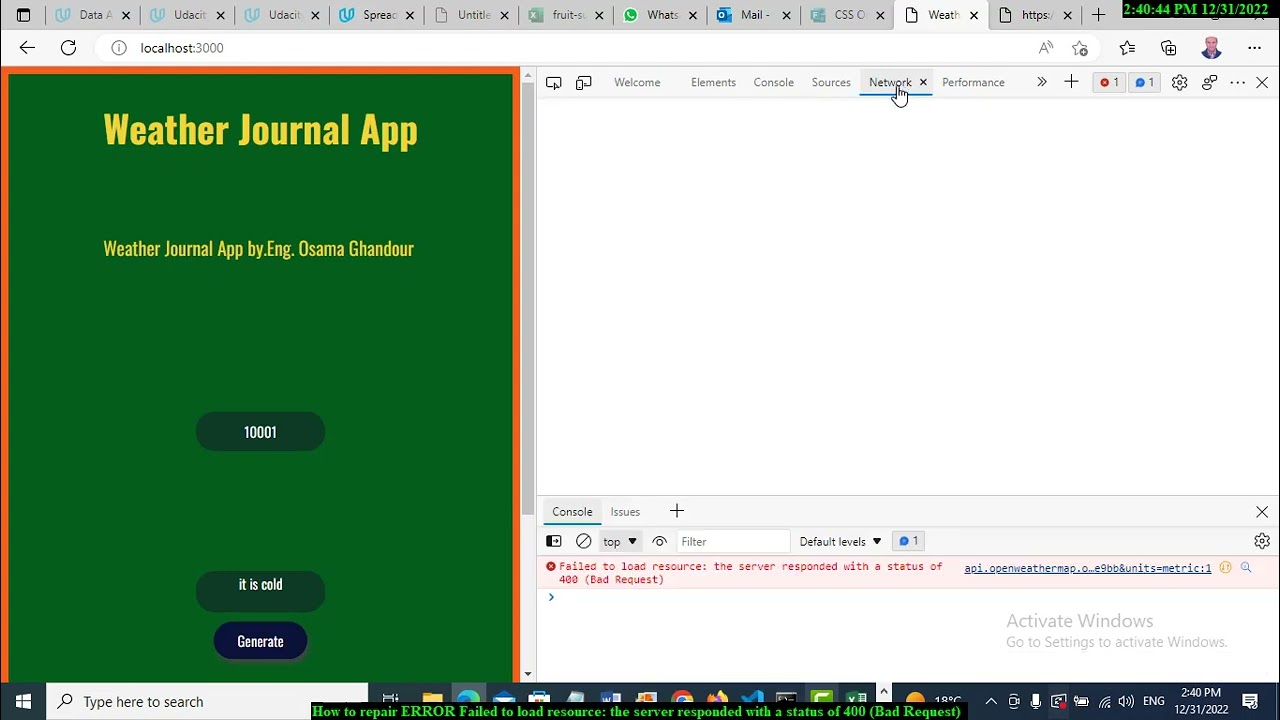The width and height of the screenshot is (1280, 720).
Task: Focus the console Filter field
Action: click(x=733, y=542)
